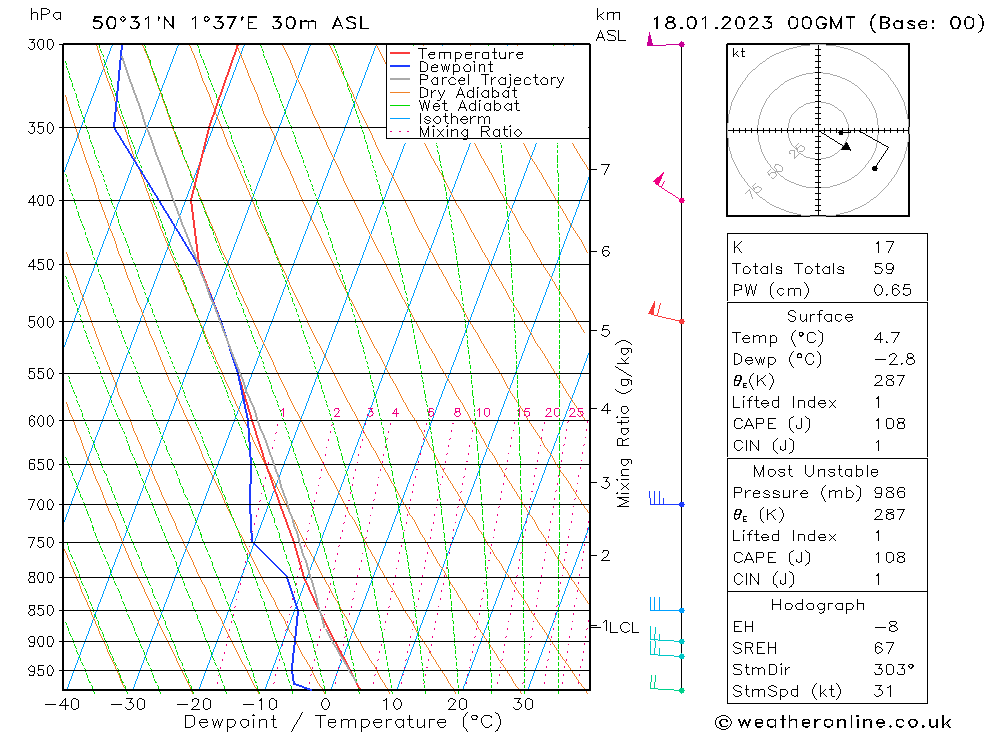Click the Lifted Index row under Surface
Viewport: 1000px width, 733px height.
tap(827, 403)
